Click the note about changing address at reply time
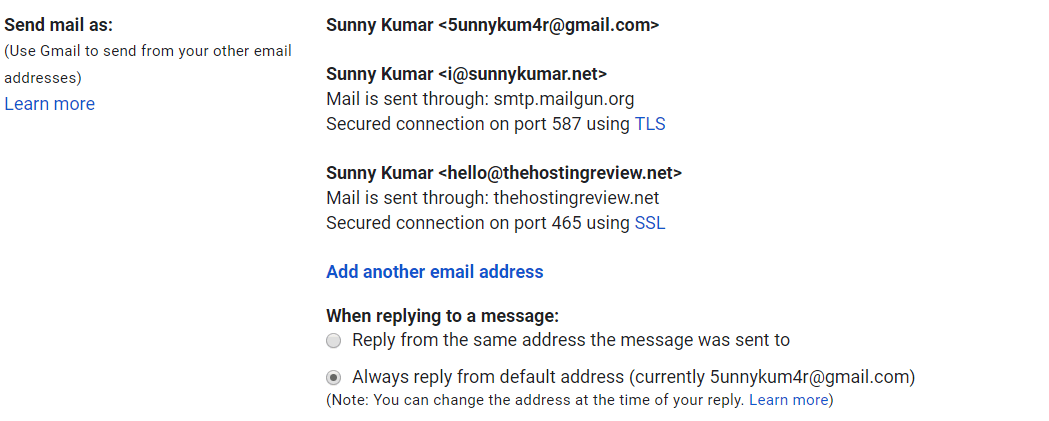 579,400
